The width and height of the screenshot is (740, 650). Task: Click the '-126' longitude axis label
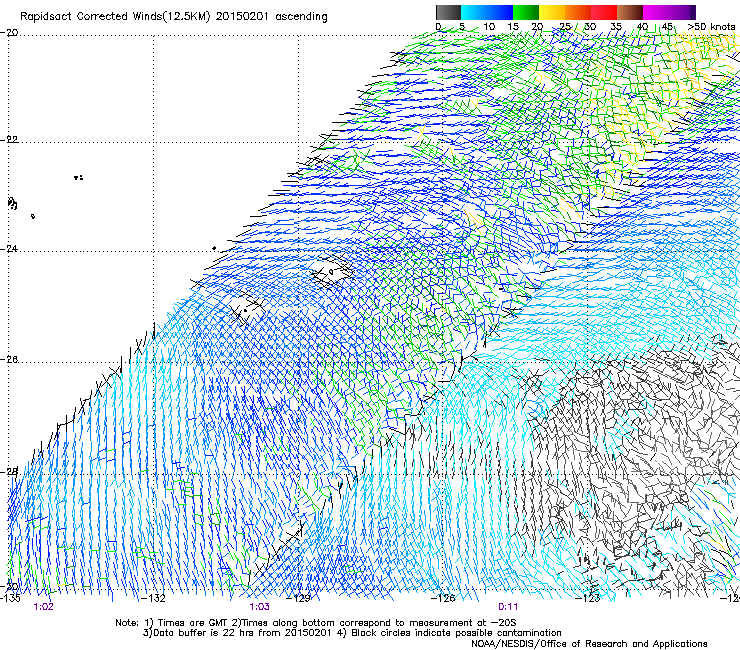(443, 598)
